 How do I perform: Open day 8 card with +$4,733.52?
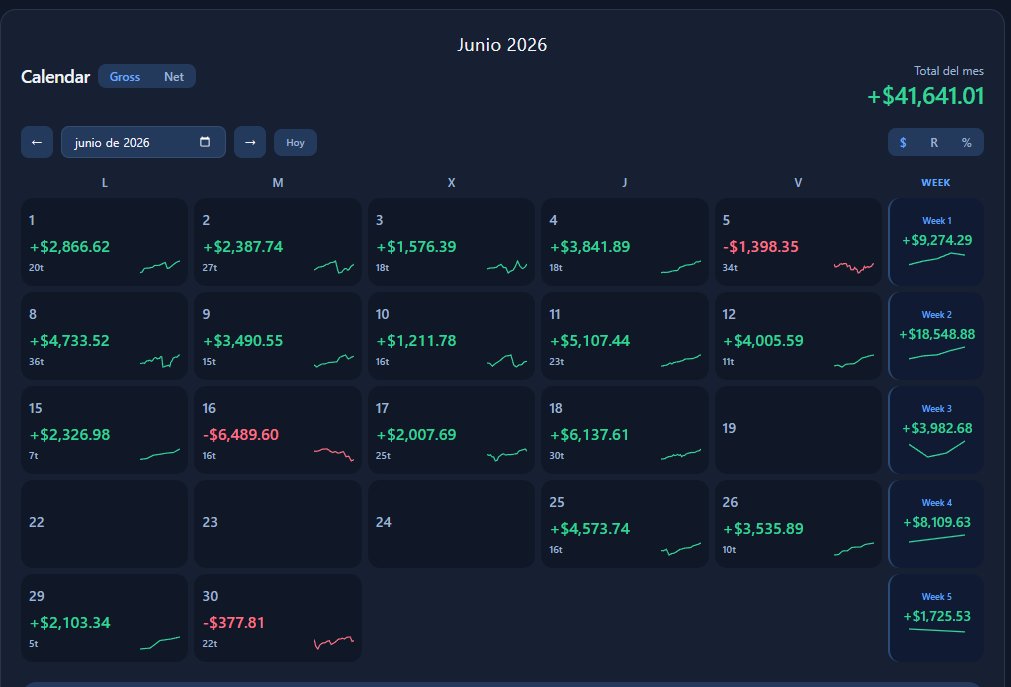click(104, 336)
